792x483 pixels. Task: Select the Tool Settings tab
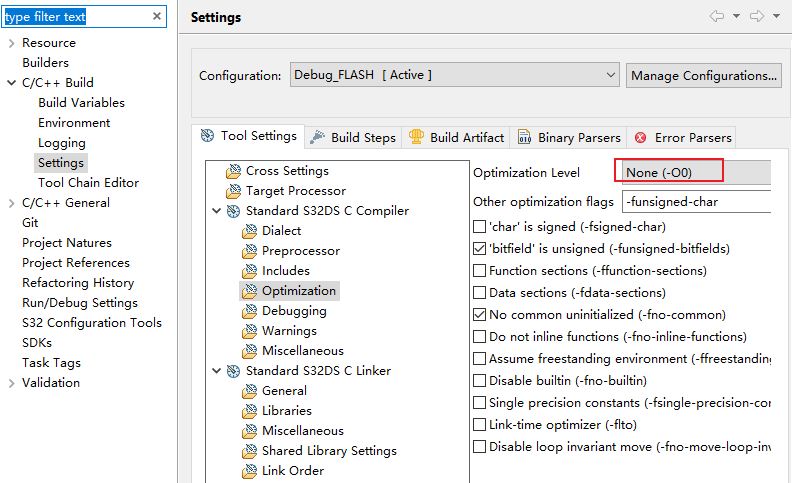[x=249, y=136]
